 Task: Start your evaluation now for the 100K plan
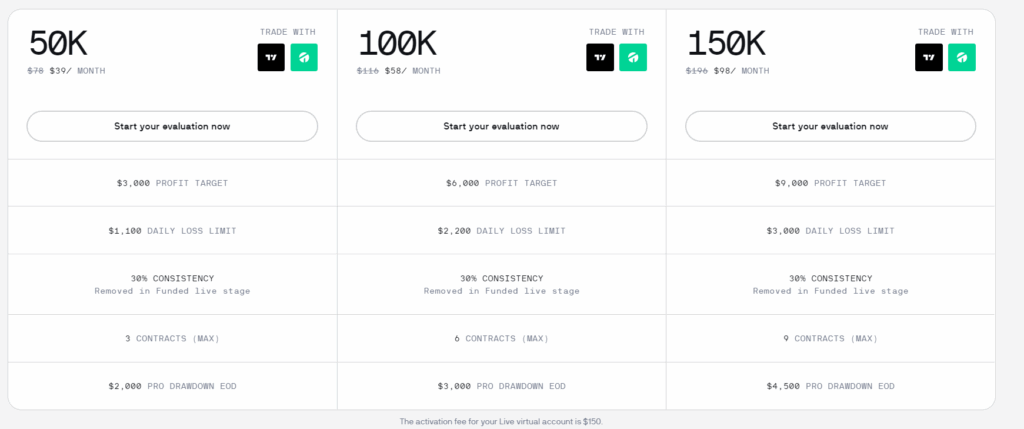pos(501,126)
